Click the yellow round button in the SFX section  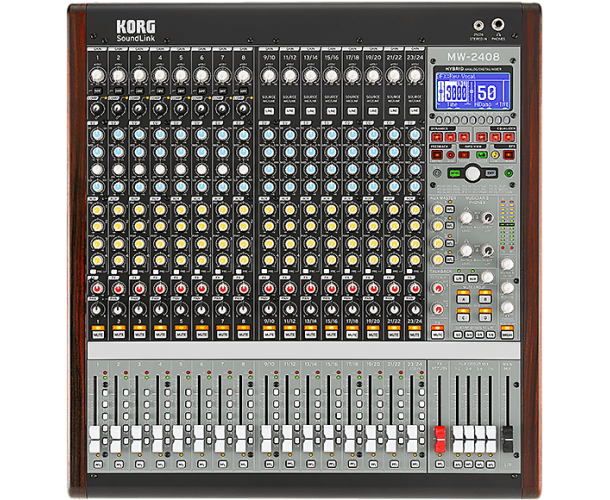click(x=495, y=155)
